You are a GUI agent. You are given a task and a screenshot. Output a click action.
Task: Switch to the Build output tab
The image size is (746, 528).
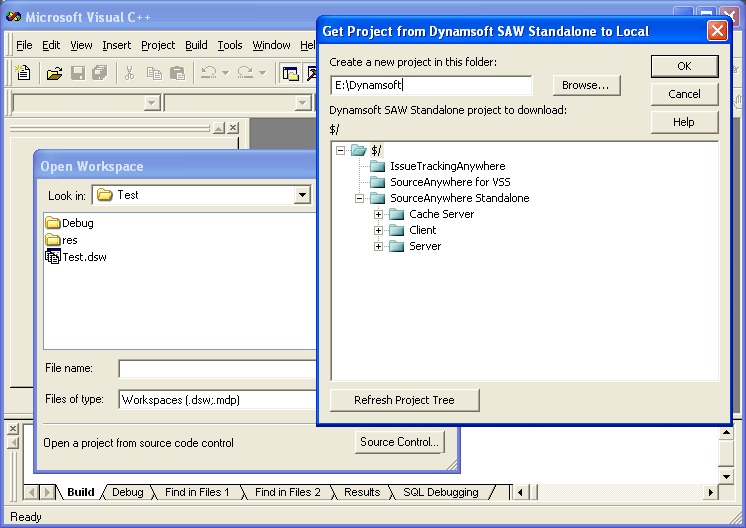tap(80, 492)
